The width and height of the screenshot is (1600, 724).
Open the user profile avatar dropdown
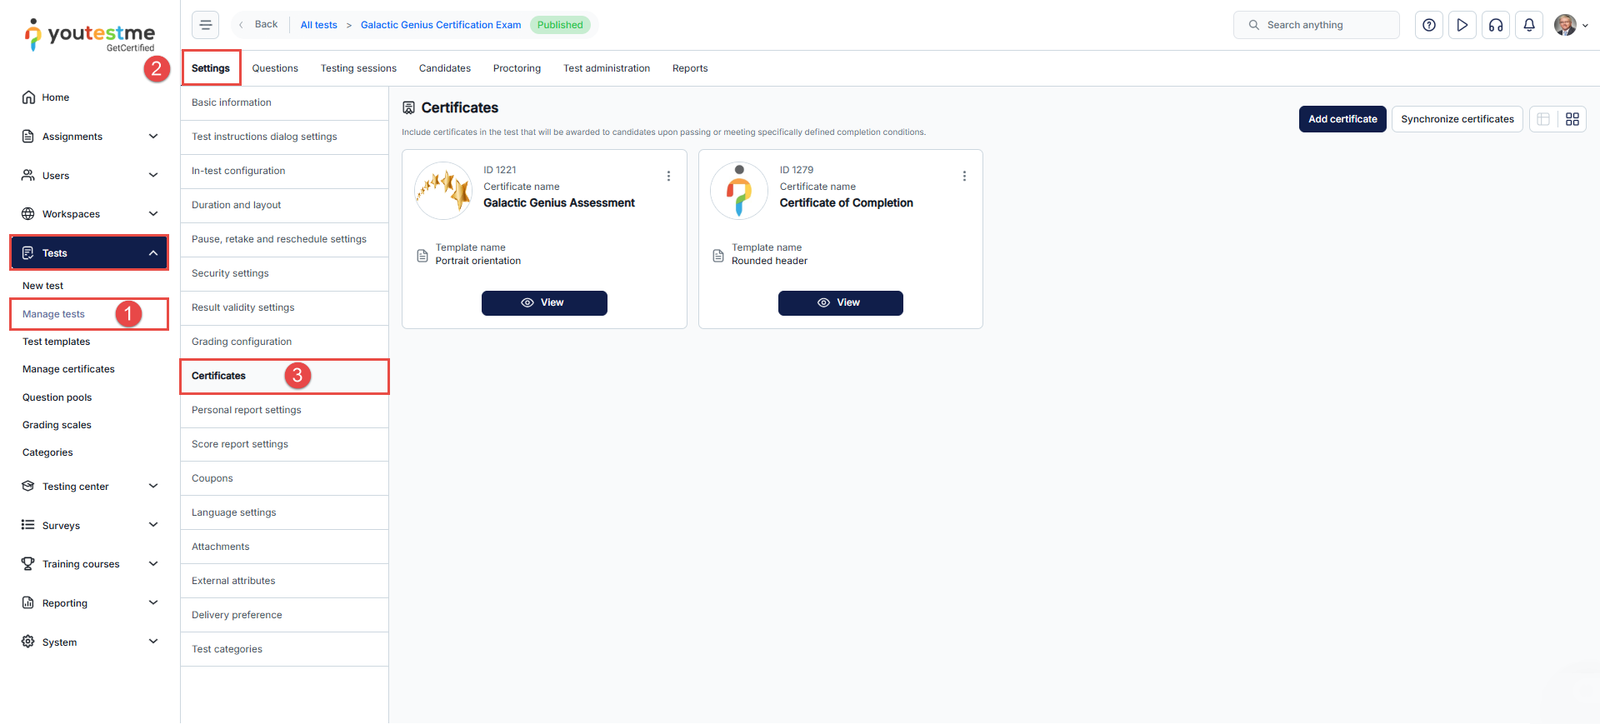tap(1570, 25)
